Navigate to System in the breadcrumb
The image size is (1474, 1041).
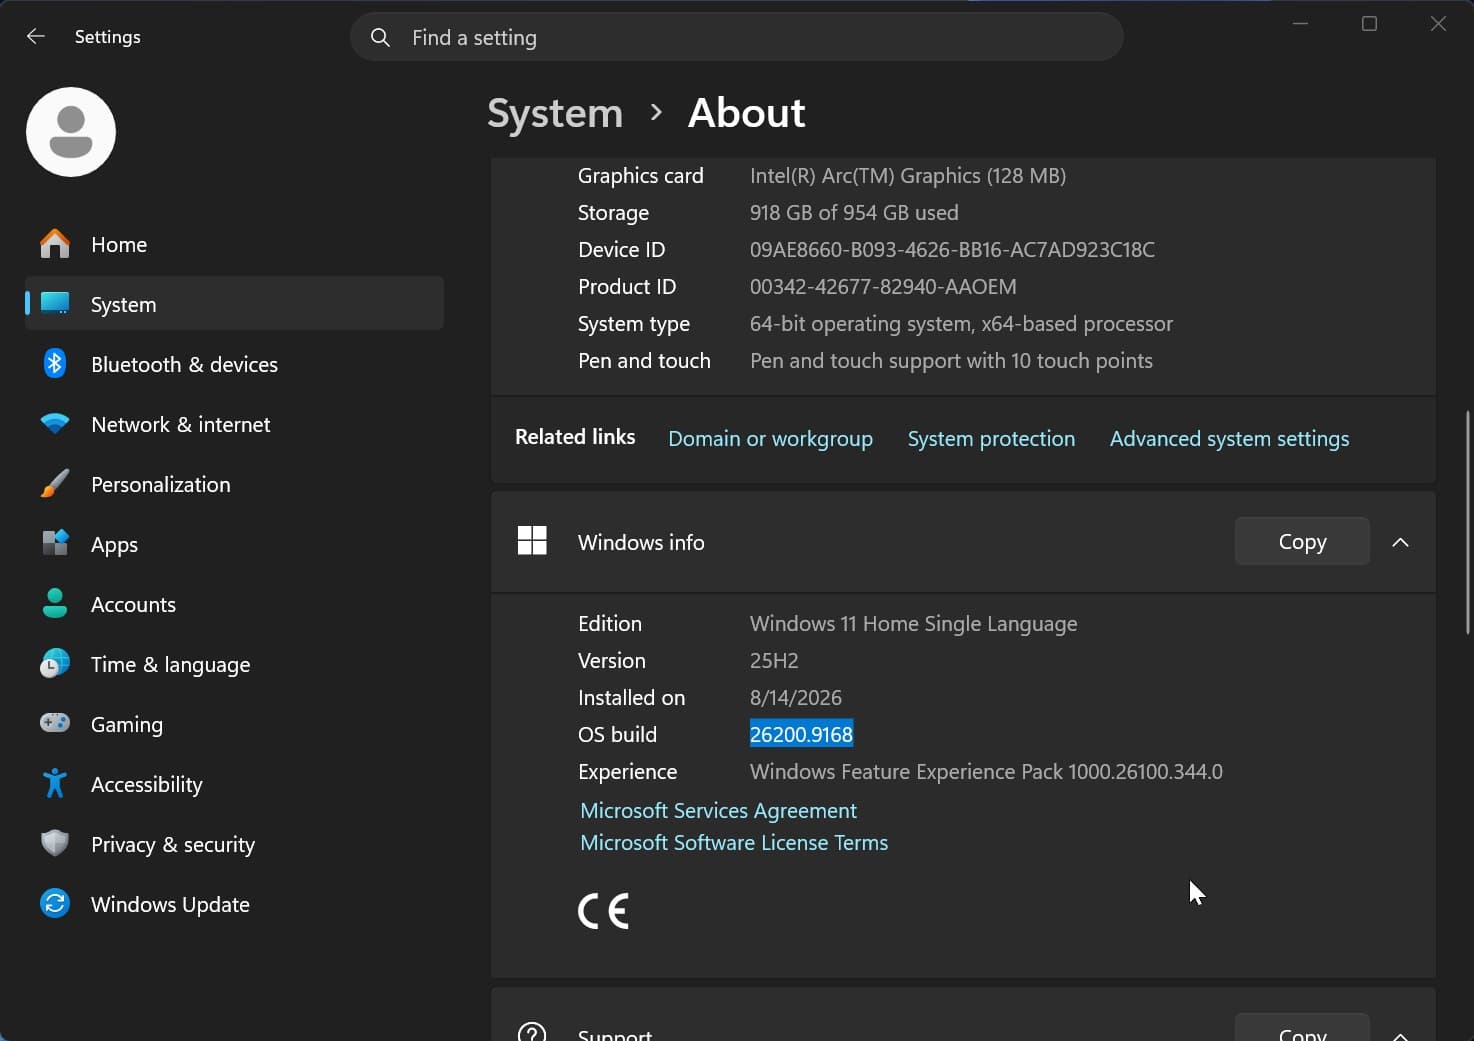[x=555, y=113]
